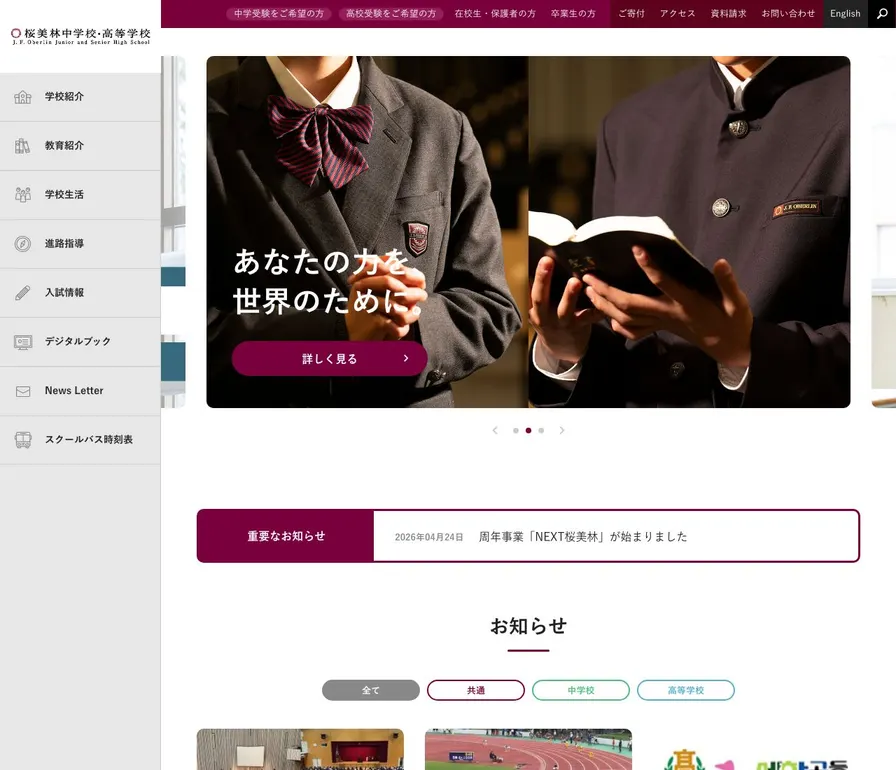Open 資料請求 link in header
Screen dimensions: 896x770
(728, 13)
